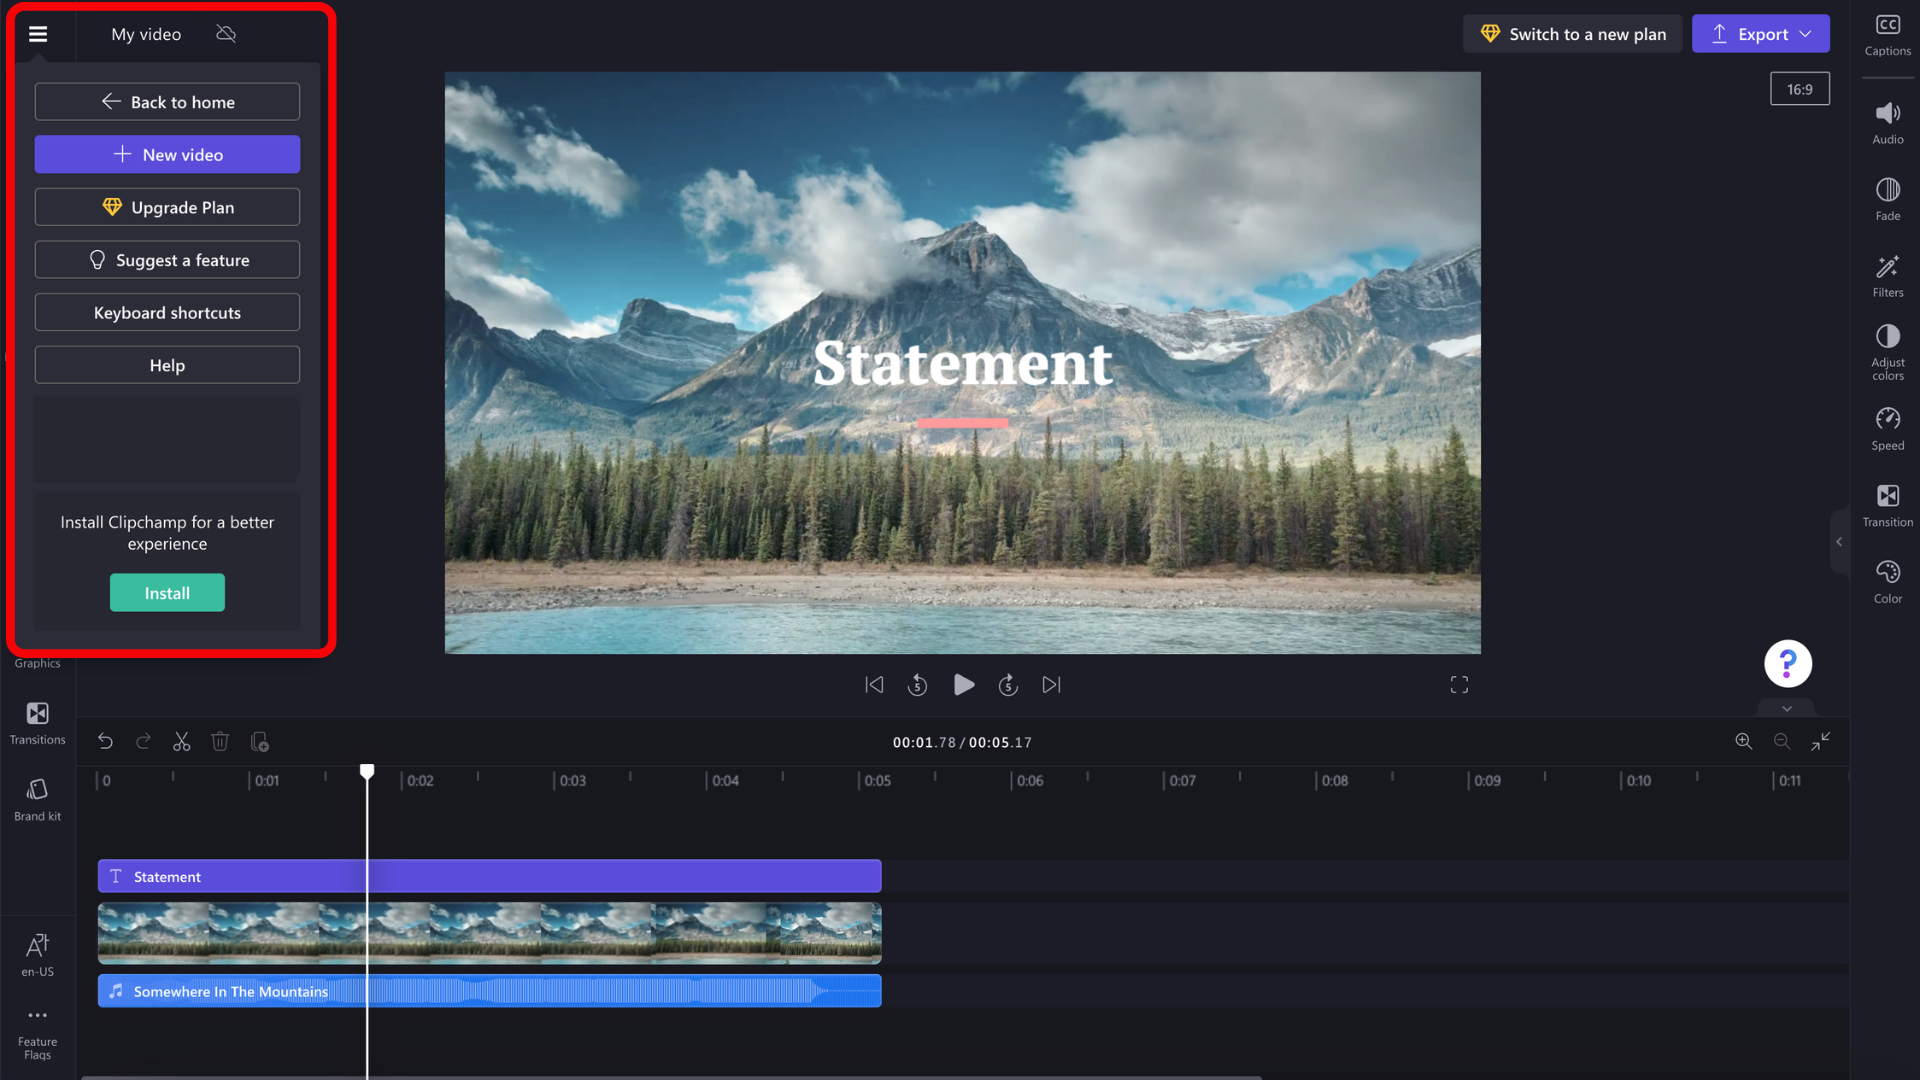Drag timeline playhead marker position
This screenshot has width=1920, height=1080.
(367, 771)
